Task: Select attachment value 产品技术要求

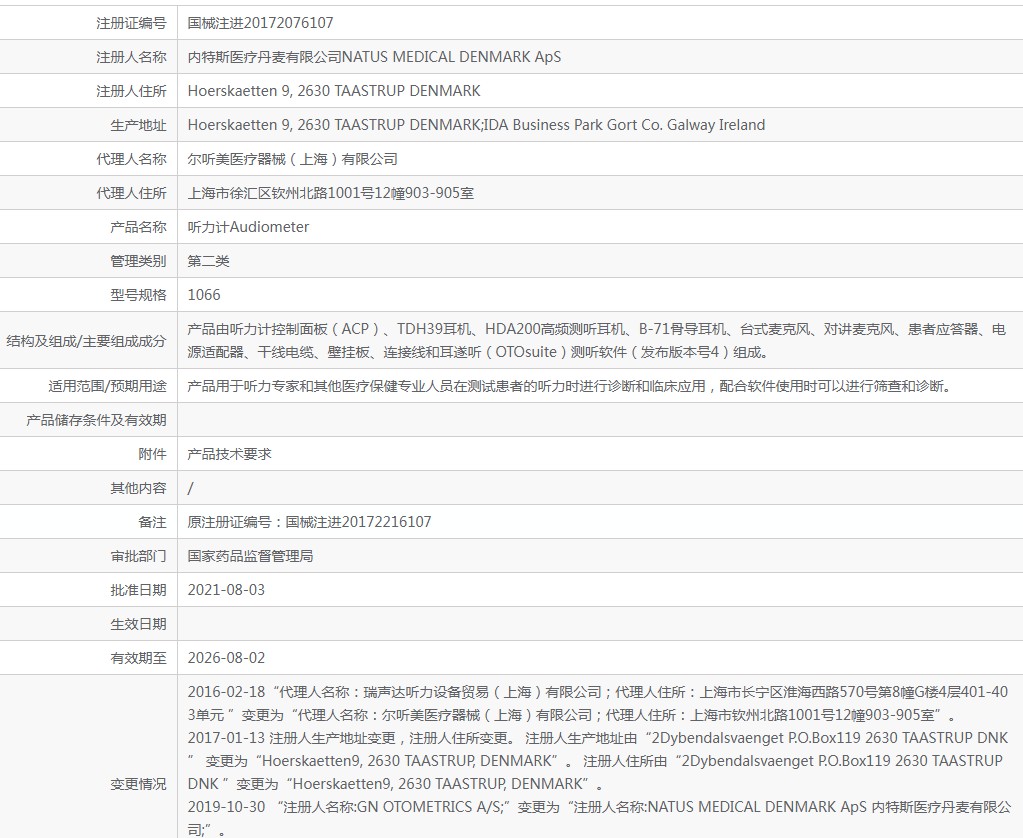Action: point(229,454)
